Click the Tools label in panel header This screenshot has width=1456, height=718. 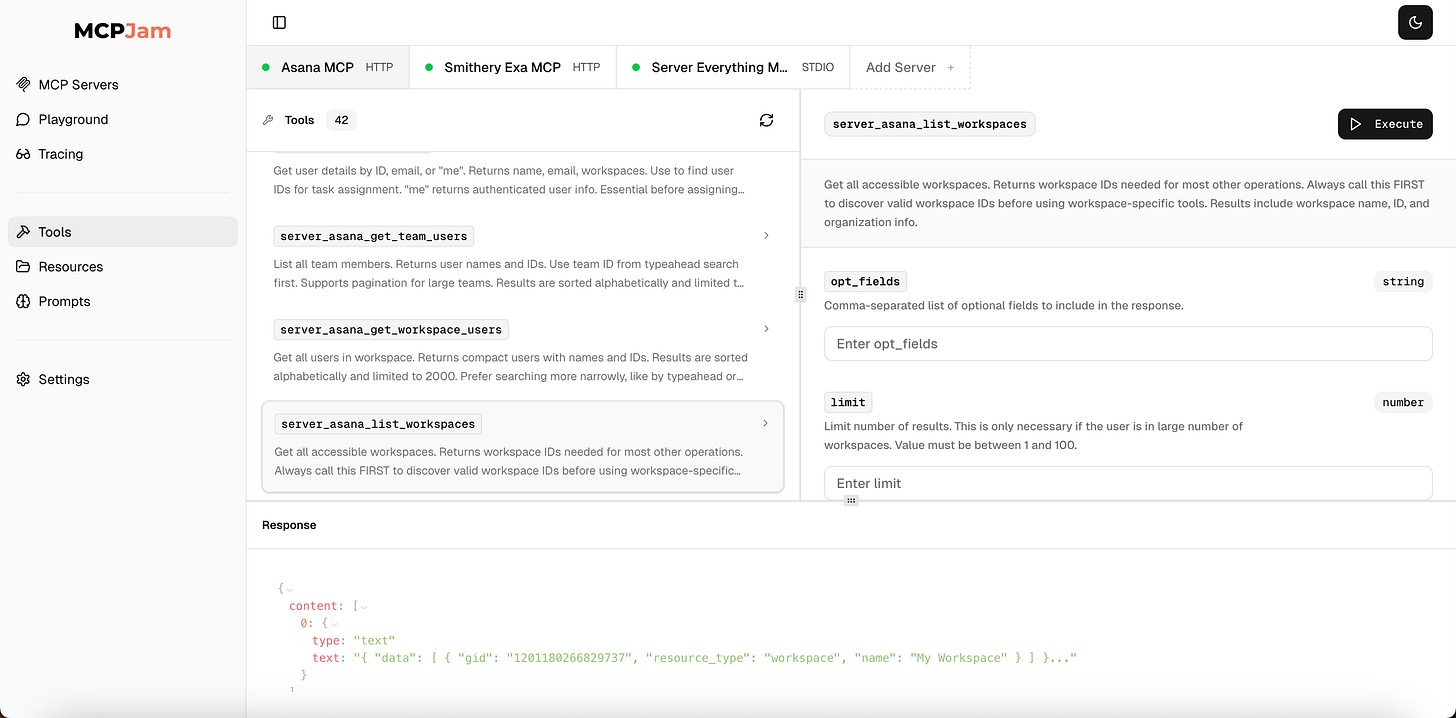[299, 120]
